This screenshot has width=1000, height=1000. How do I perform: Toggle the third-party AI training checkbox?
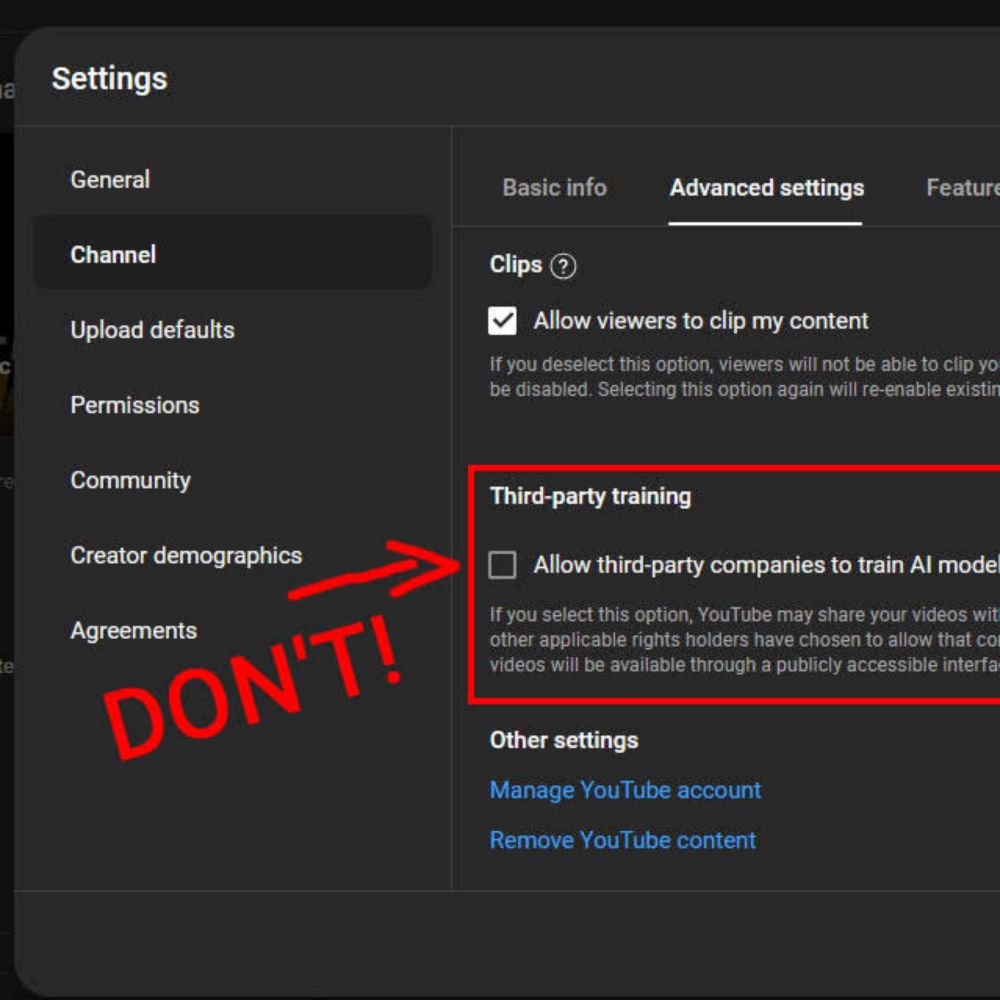click(503, 565)
